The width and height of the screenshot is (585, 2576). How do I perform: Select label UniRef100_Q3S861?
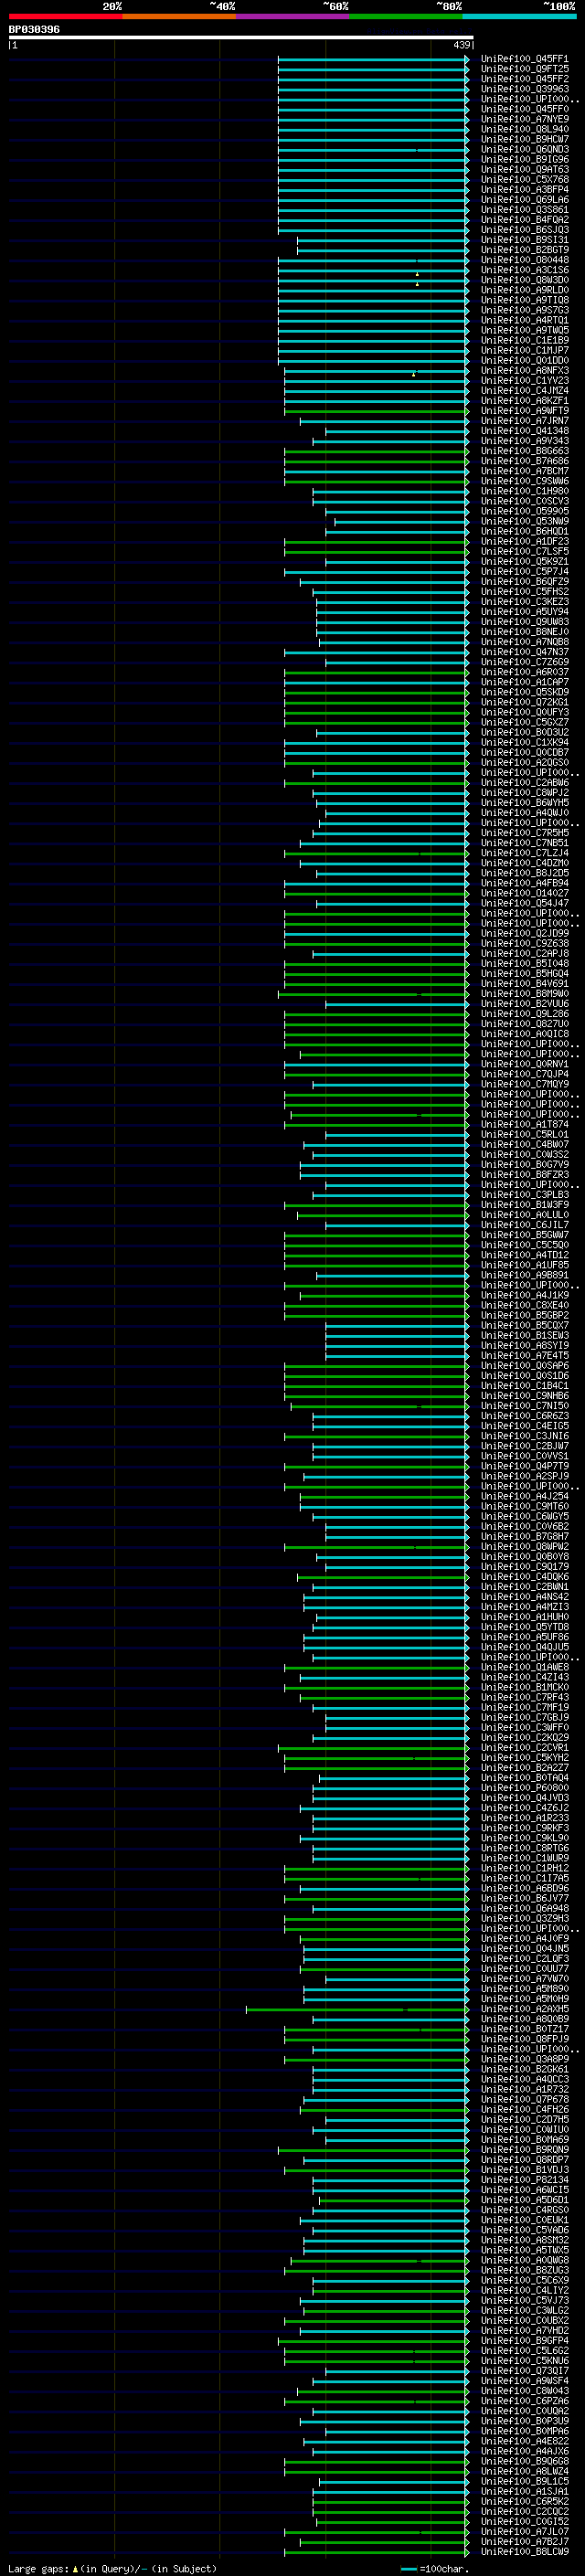[524, 210]
